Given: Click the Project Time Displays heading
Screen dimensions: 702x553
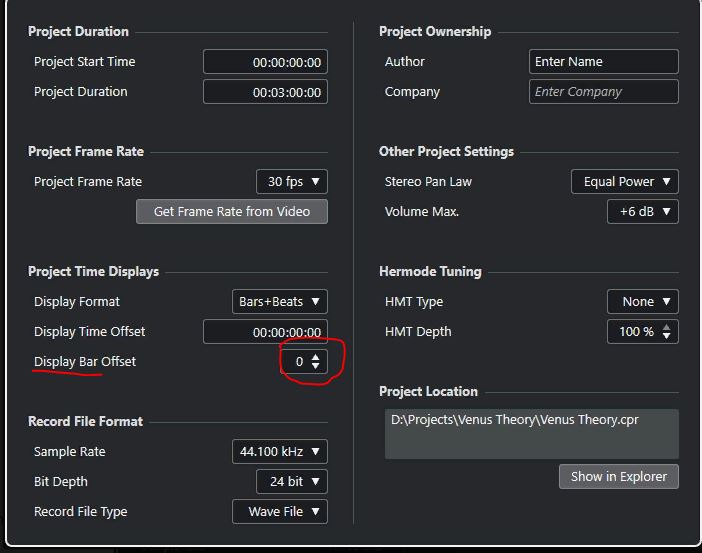Looking at the screenshot, I should tap(93, 271).
